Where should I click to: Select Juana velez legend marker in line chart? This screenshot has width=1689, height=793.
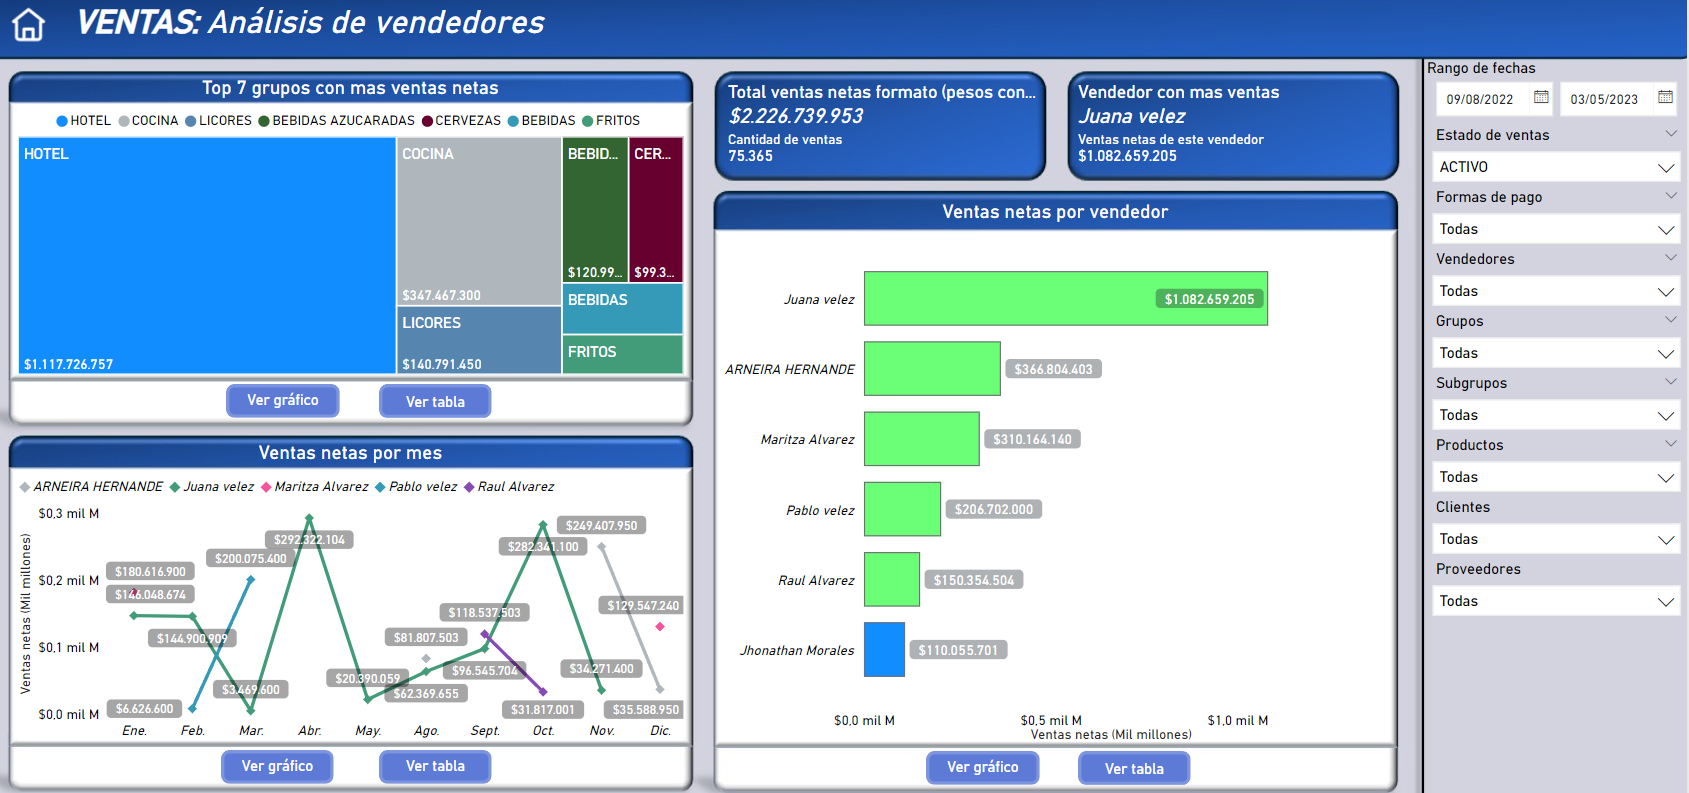point(175,487)
